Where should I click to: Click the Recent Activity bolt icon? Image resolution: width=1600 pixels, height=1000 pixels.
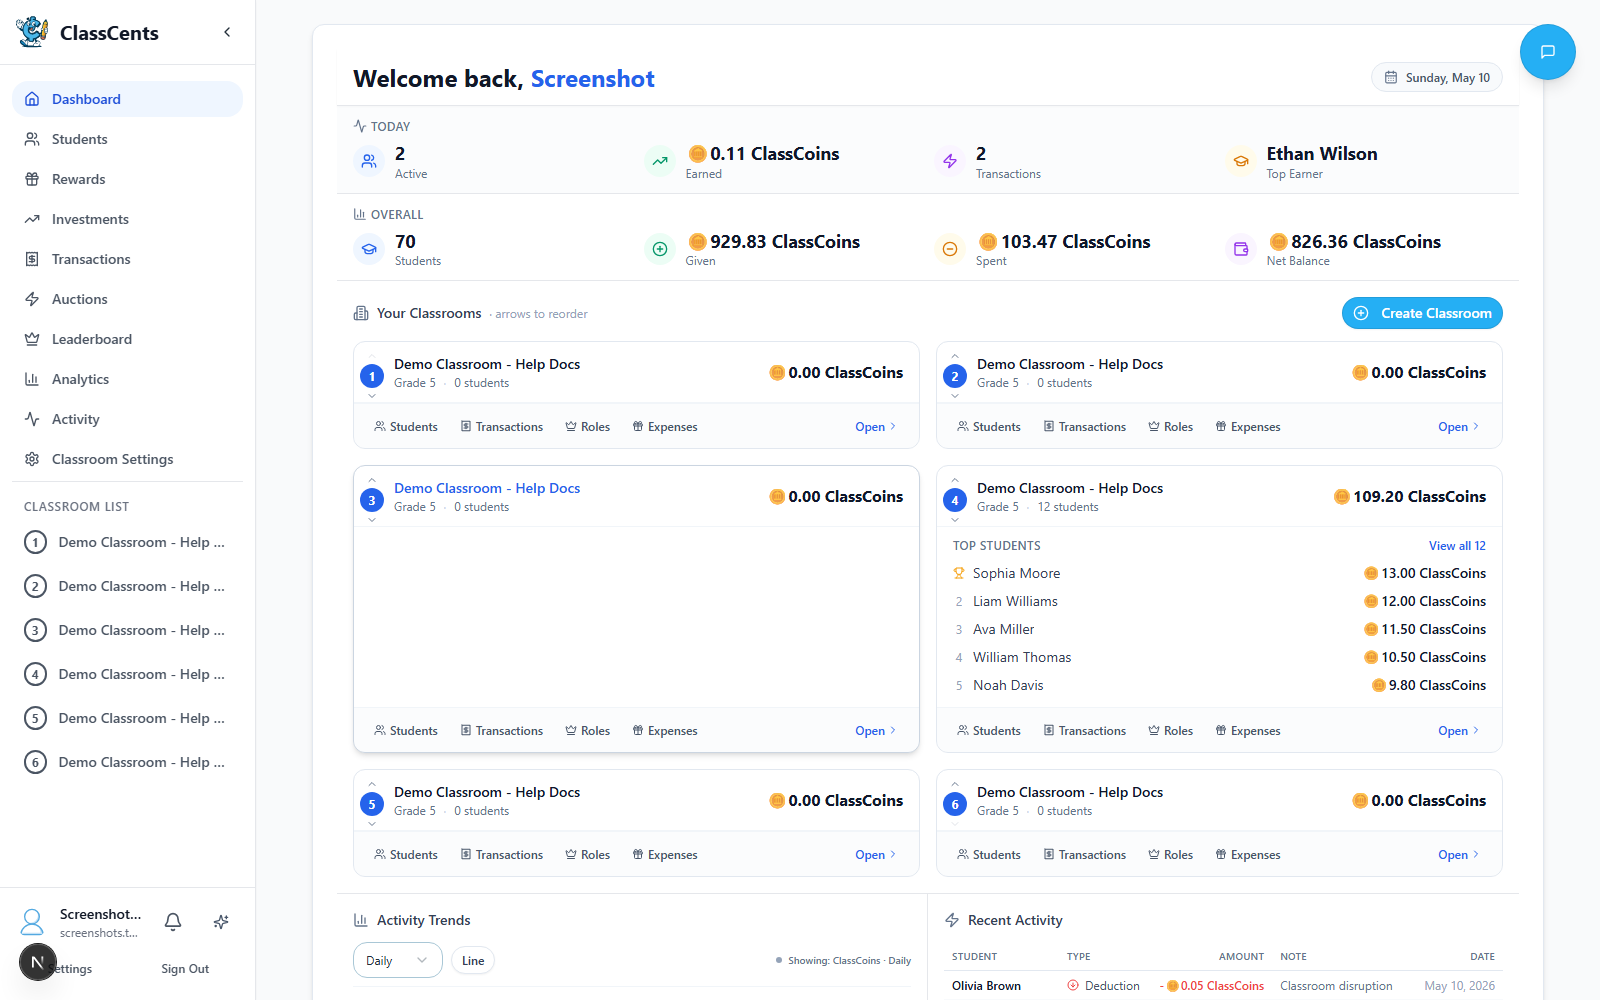pyautogui.click(x=952, y=920)
